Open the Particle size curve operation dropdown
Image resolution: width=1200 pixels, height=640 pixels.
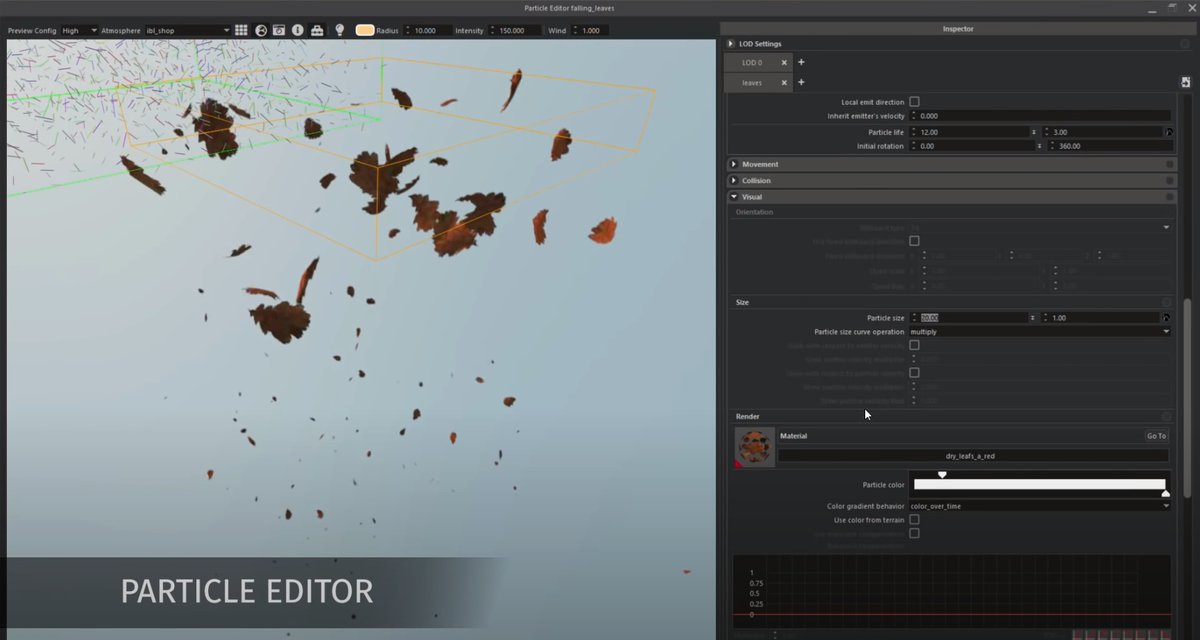pos(1038,331)
